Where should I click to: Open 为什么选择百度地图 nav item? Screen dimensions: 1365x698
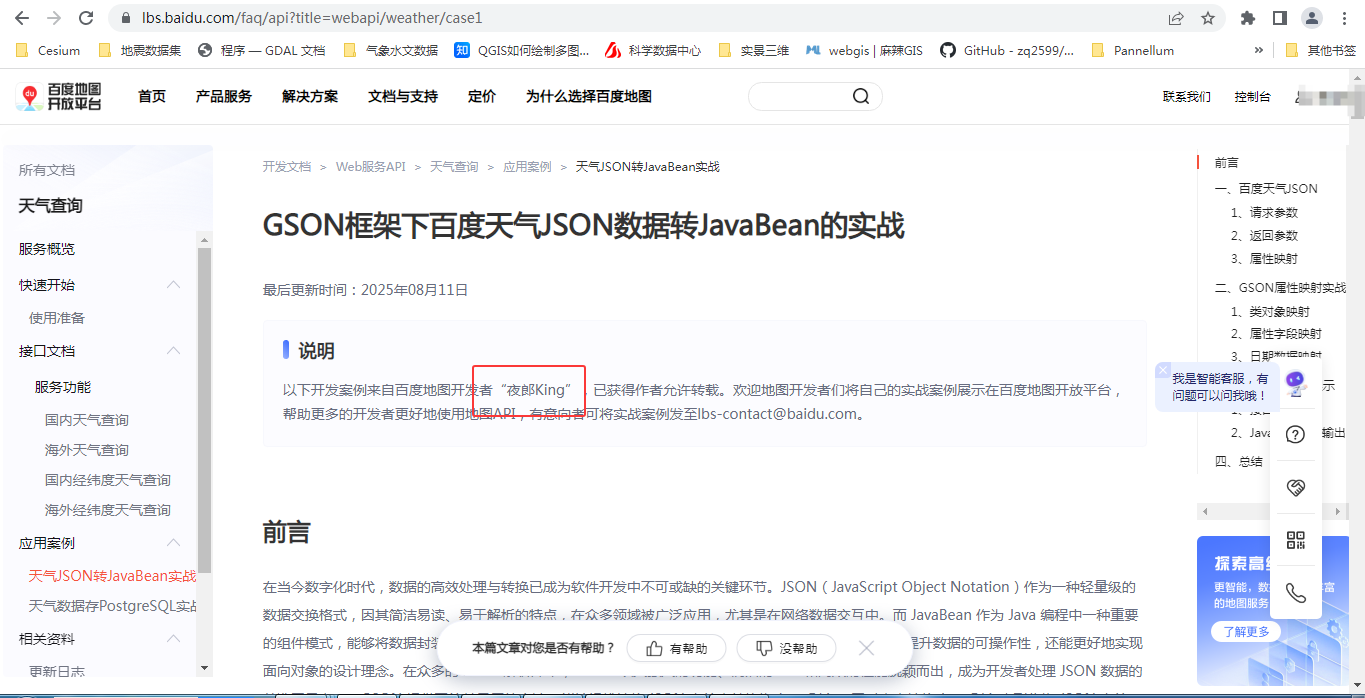click(589, 97)
